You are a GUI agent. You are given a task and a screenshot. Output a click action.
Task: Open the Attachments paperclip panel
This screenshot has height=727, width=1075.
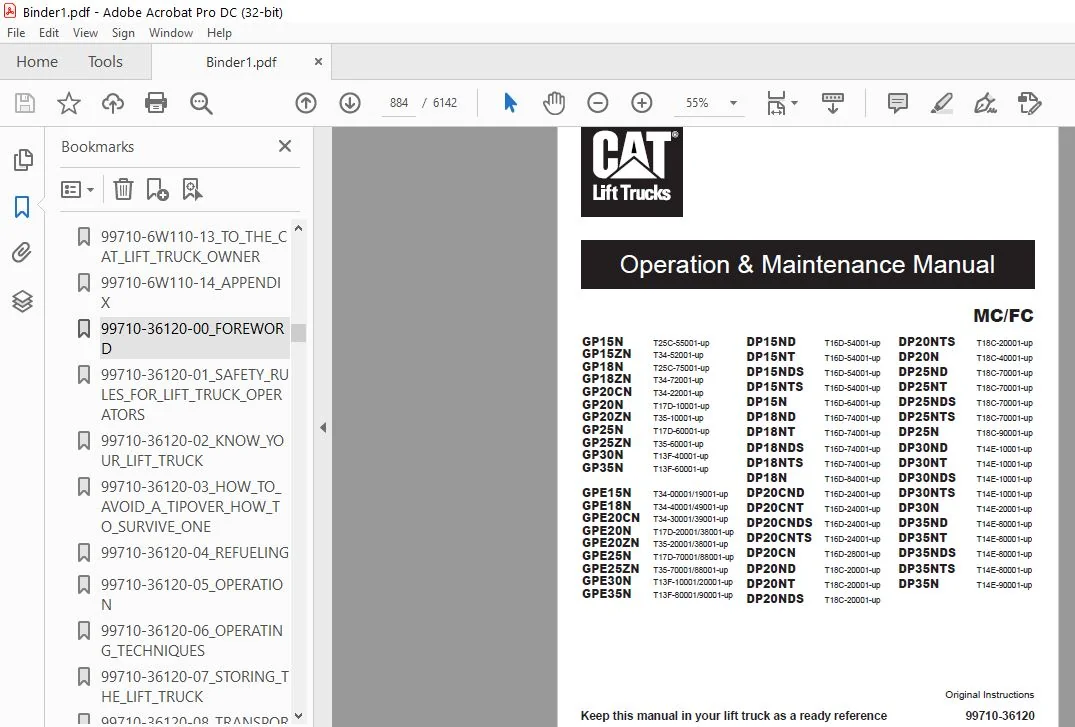click(23, 253)
